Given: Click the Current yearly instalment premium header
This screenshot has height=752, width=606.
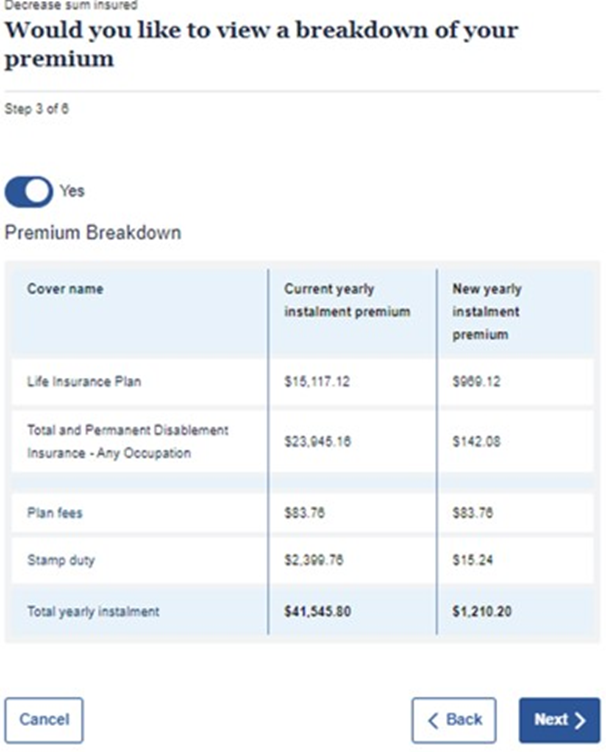Looking at the screenshot, I should point(347,300).
